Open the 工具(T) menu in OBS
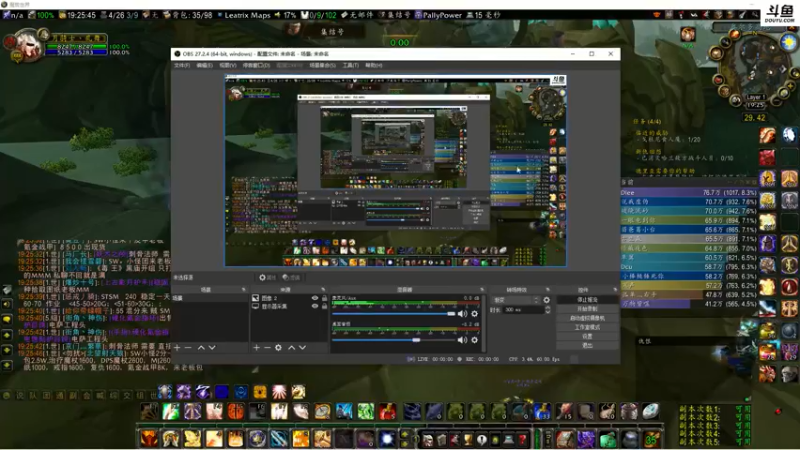The height and width of the screenshot is (450, 800). tap(351, 65)
